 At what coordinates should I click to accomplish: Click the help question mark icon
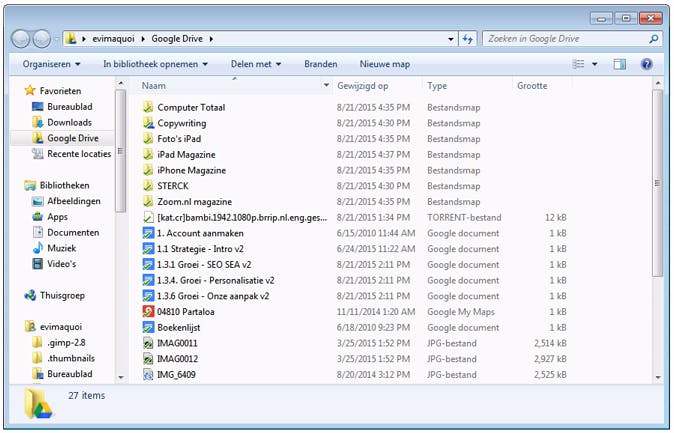tap(647, 64)
